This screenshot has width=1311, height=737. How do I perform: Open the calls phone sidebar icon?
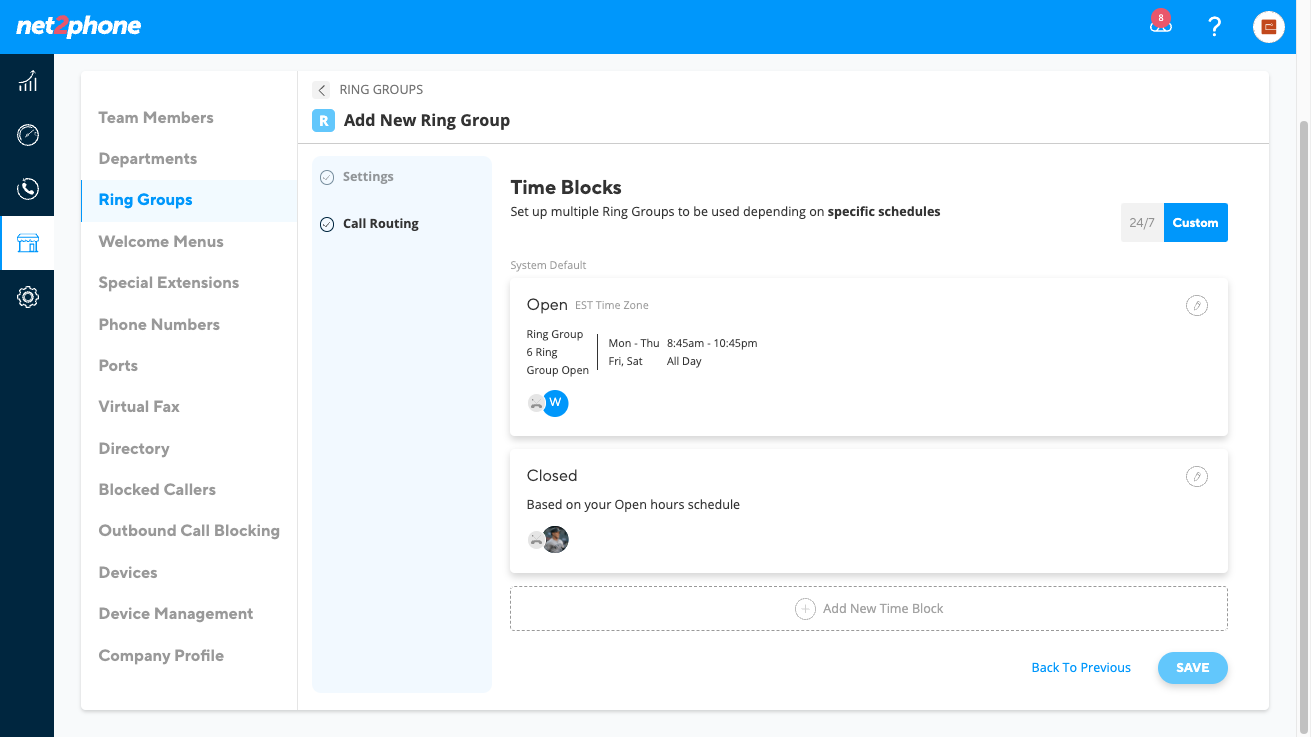pos(27,189)
